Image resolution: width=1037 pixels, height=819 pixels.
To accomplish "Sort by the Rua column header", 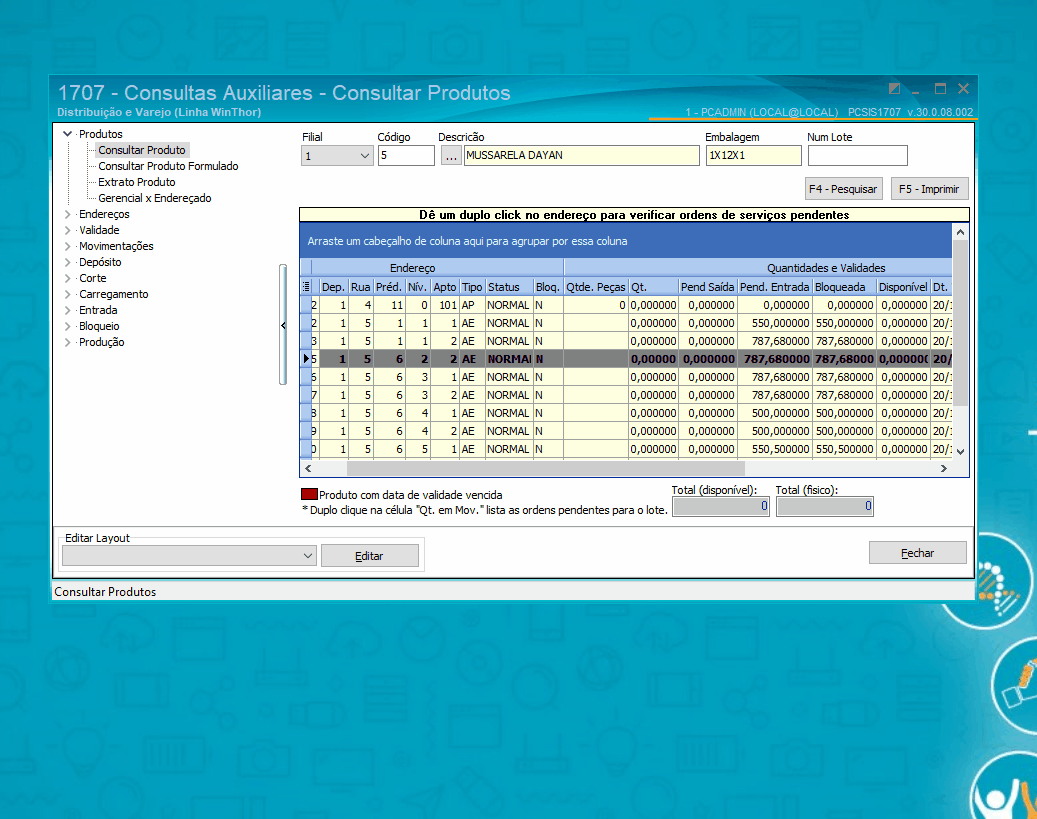I will (360, 287).
